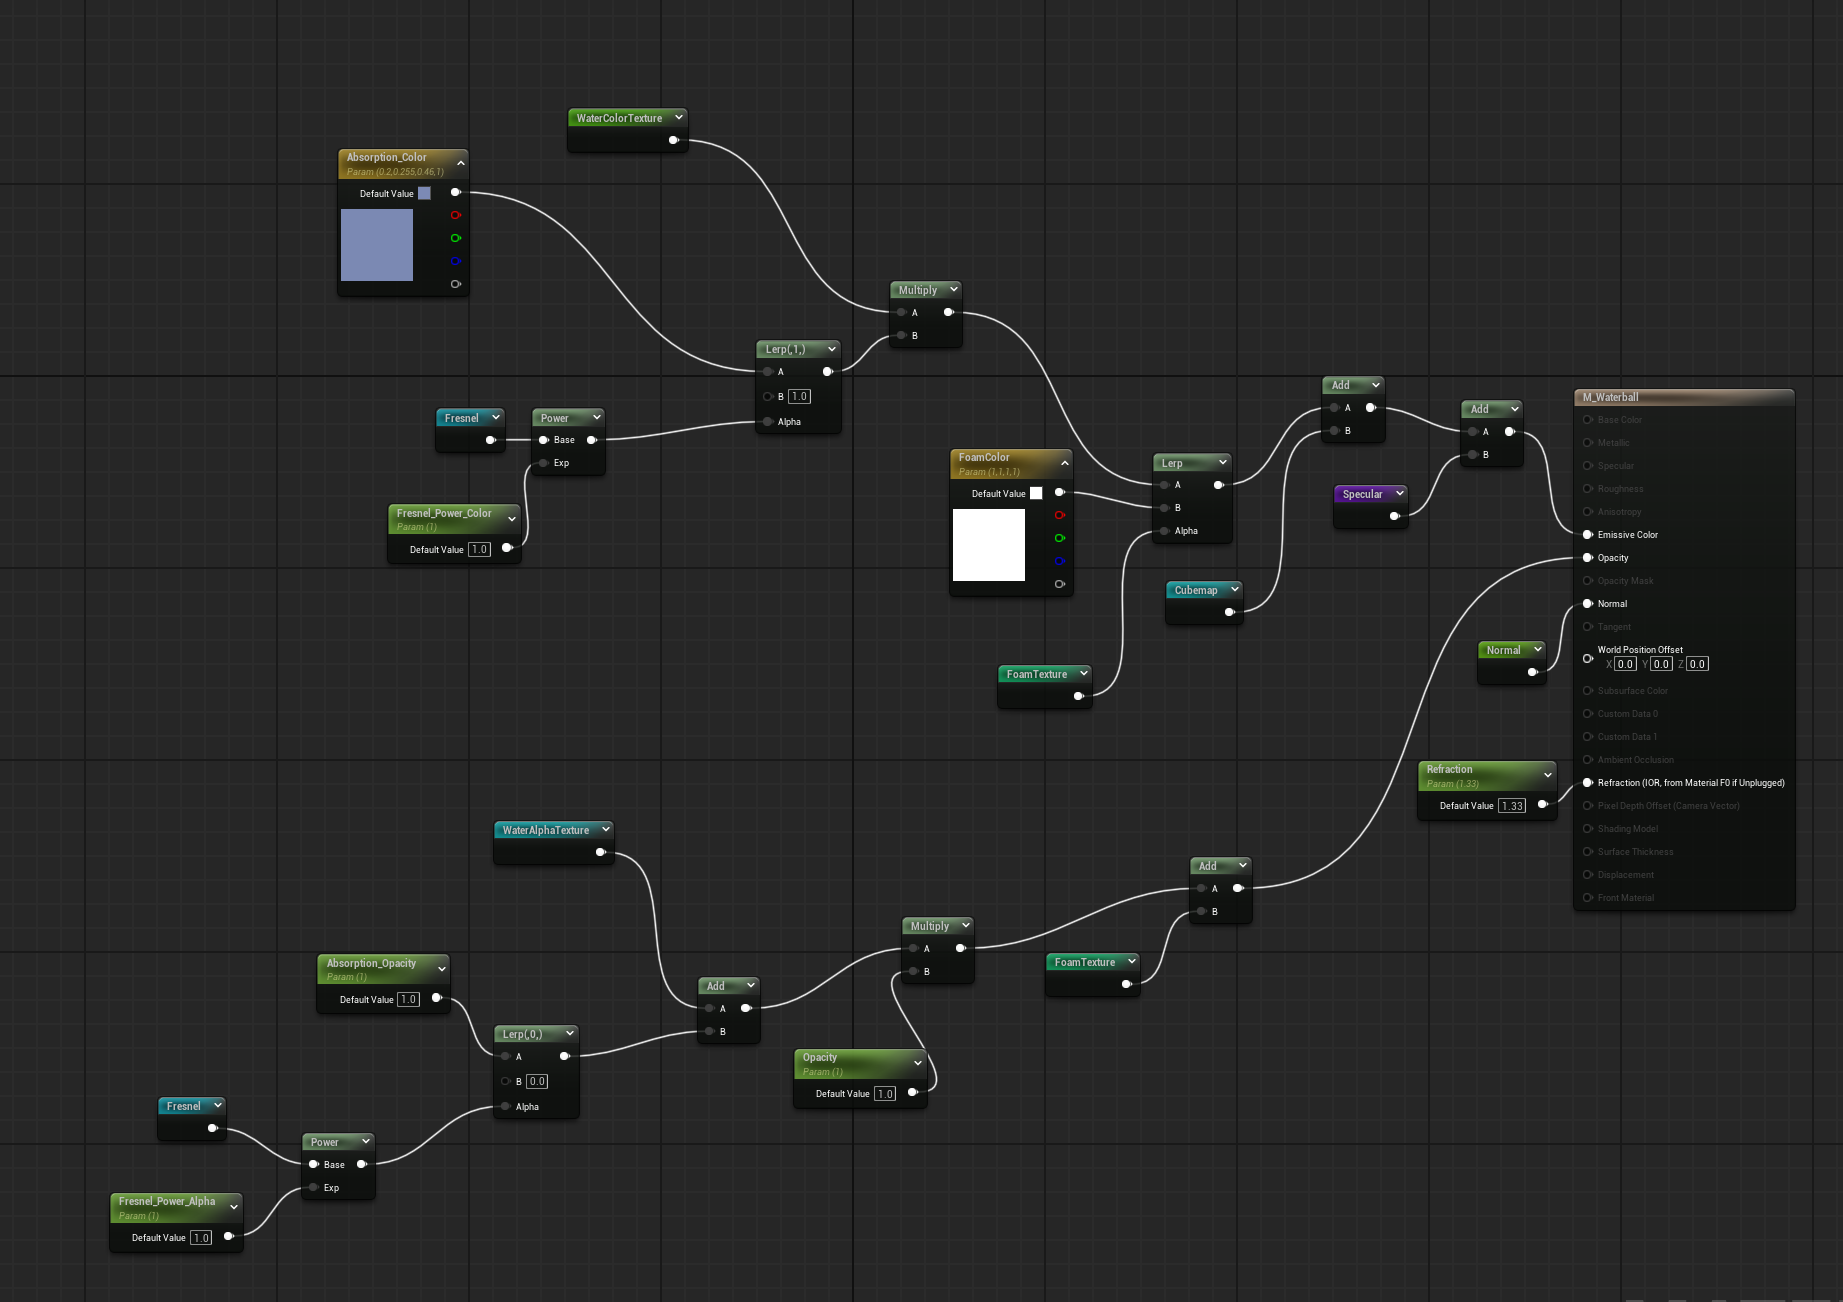The width and height of the screenshot is (1843, 1302).
Task: Edit Refraction default value 1.33 field
Action: [1512, 806]
